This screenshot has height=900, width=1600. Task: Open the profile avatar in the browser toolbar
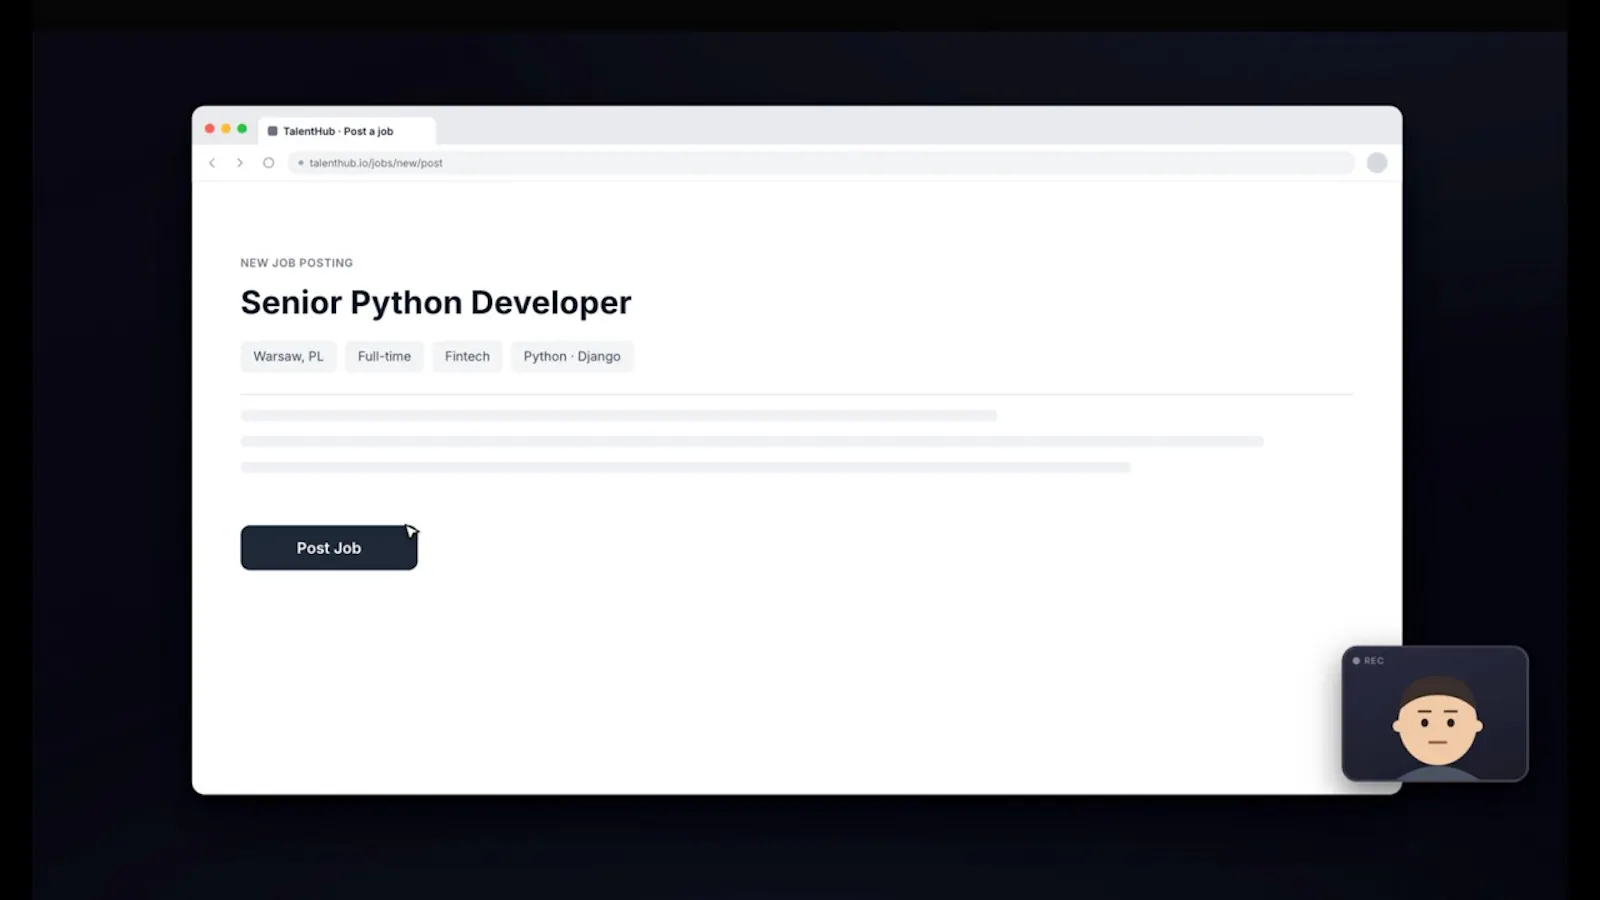tap(1377, 163)
